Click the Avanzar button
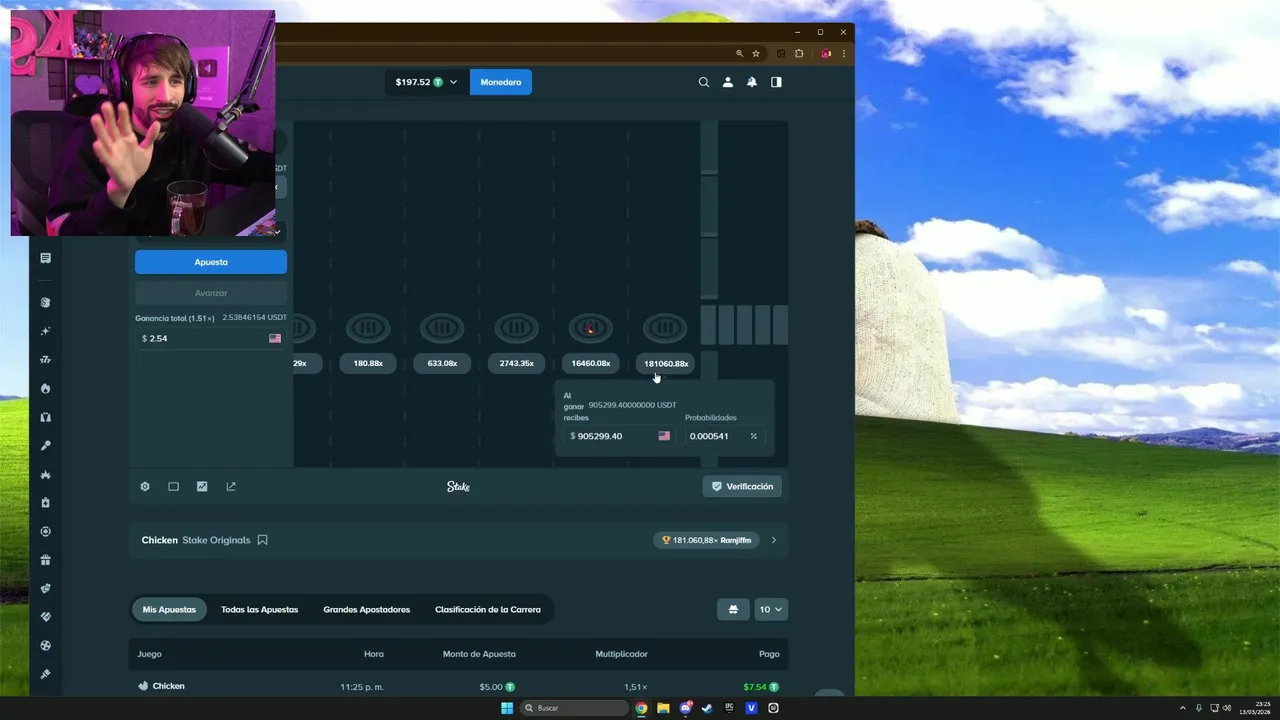The width and height of the screenshot is (1280, 720). (211, 293)
